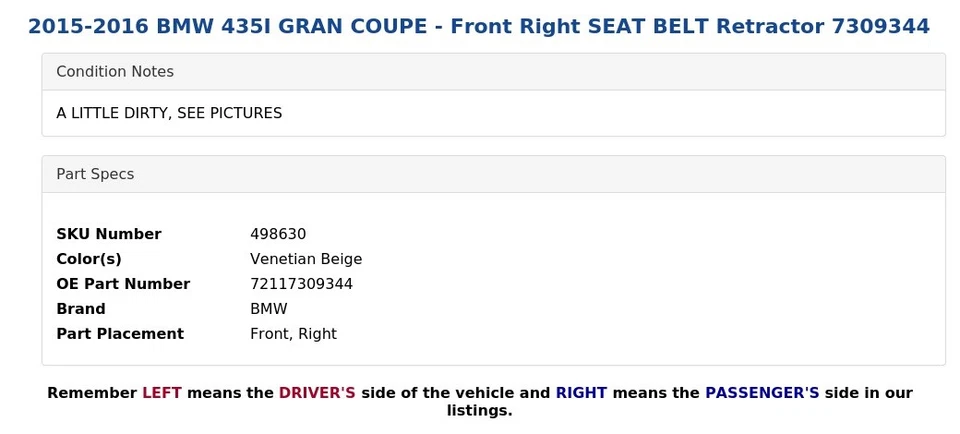Image resolution: width=960 pixels, height=434 pixels.
Task: Click the Part Specs panel header
Action: [95, 174]
